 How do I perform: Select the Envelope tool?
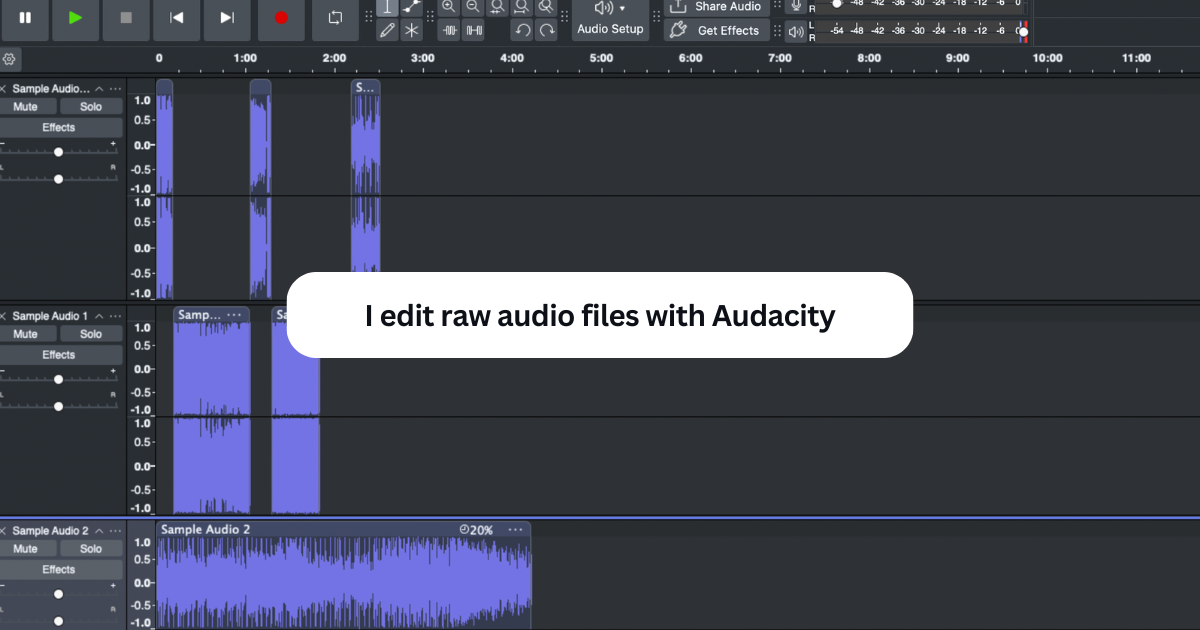[x=412, y=7]
